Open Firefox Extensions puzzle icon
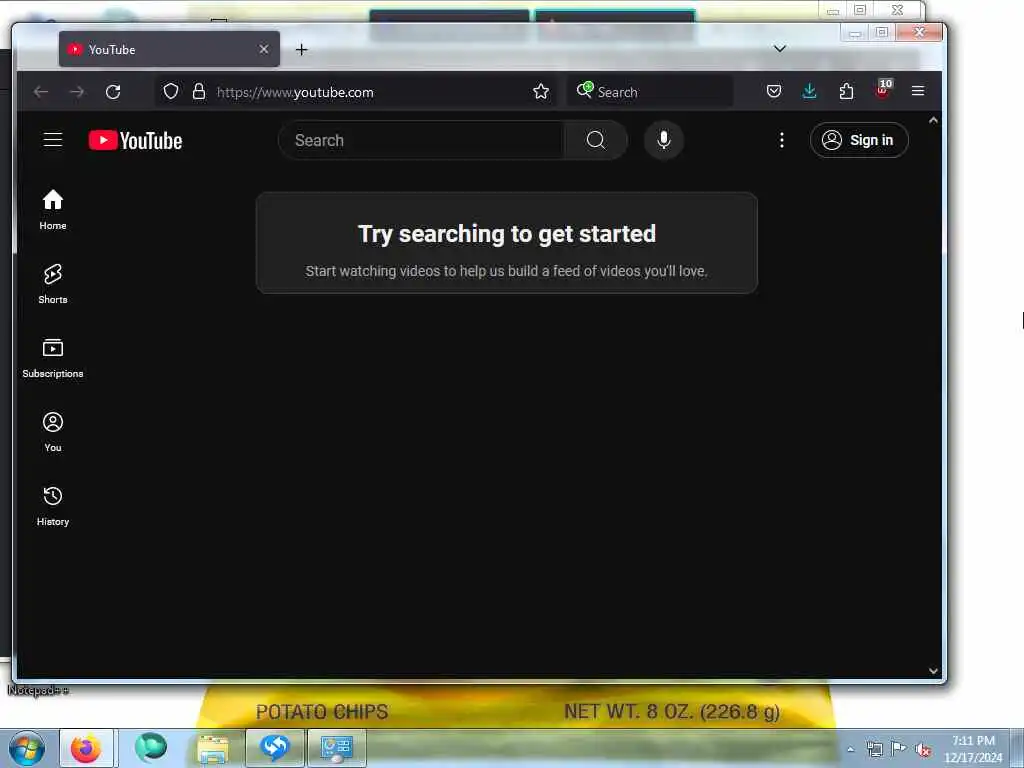The height and width of the screenshot is (768, 1024). [846, 91]
